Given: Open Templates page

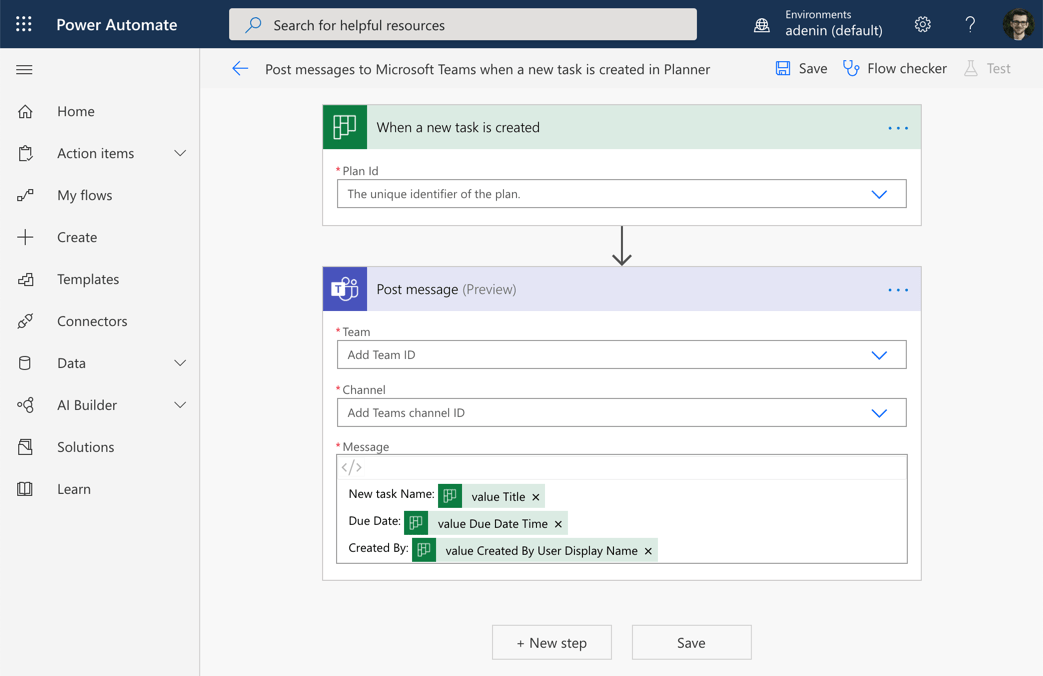Looking at the screenshot, I should click(x=88, y=279).
